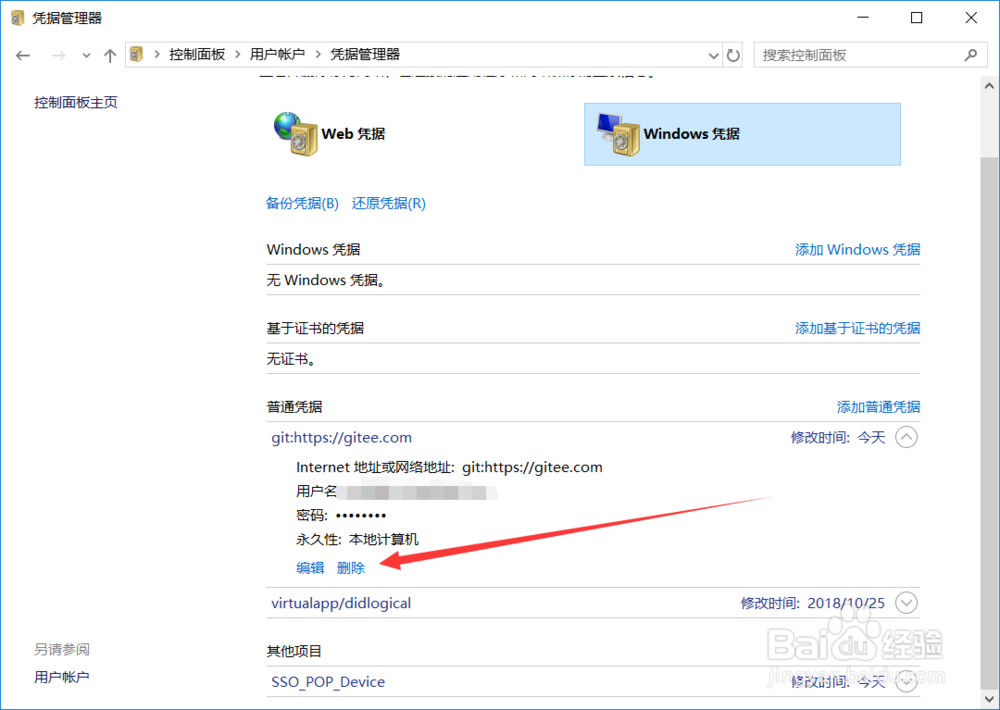
Task: Open the address bar history dropdown
Action: 713,55
